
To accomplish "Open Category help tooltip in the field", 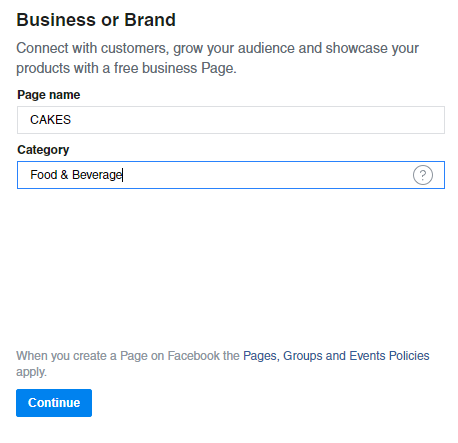I will tap(423, 175).
